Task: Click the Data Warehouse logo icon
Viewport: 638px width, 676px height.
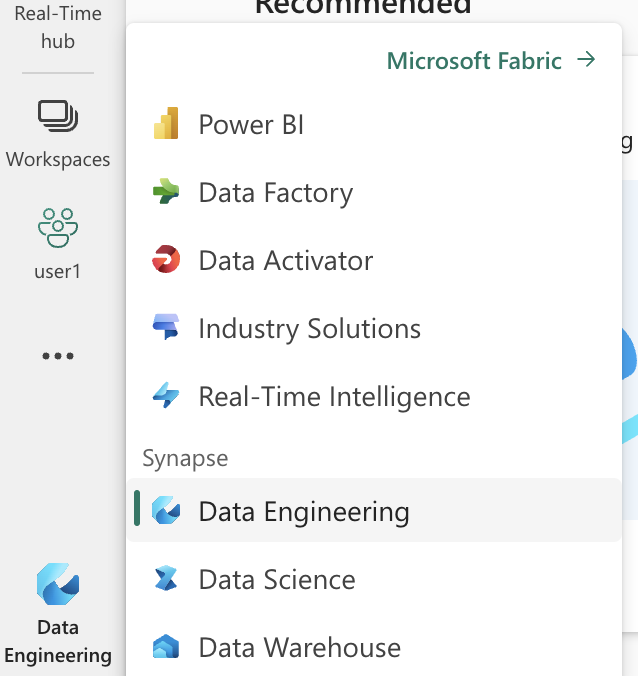Action: pyautogui.click(x=166, y=646)
